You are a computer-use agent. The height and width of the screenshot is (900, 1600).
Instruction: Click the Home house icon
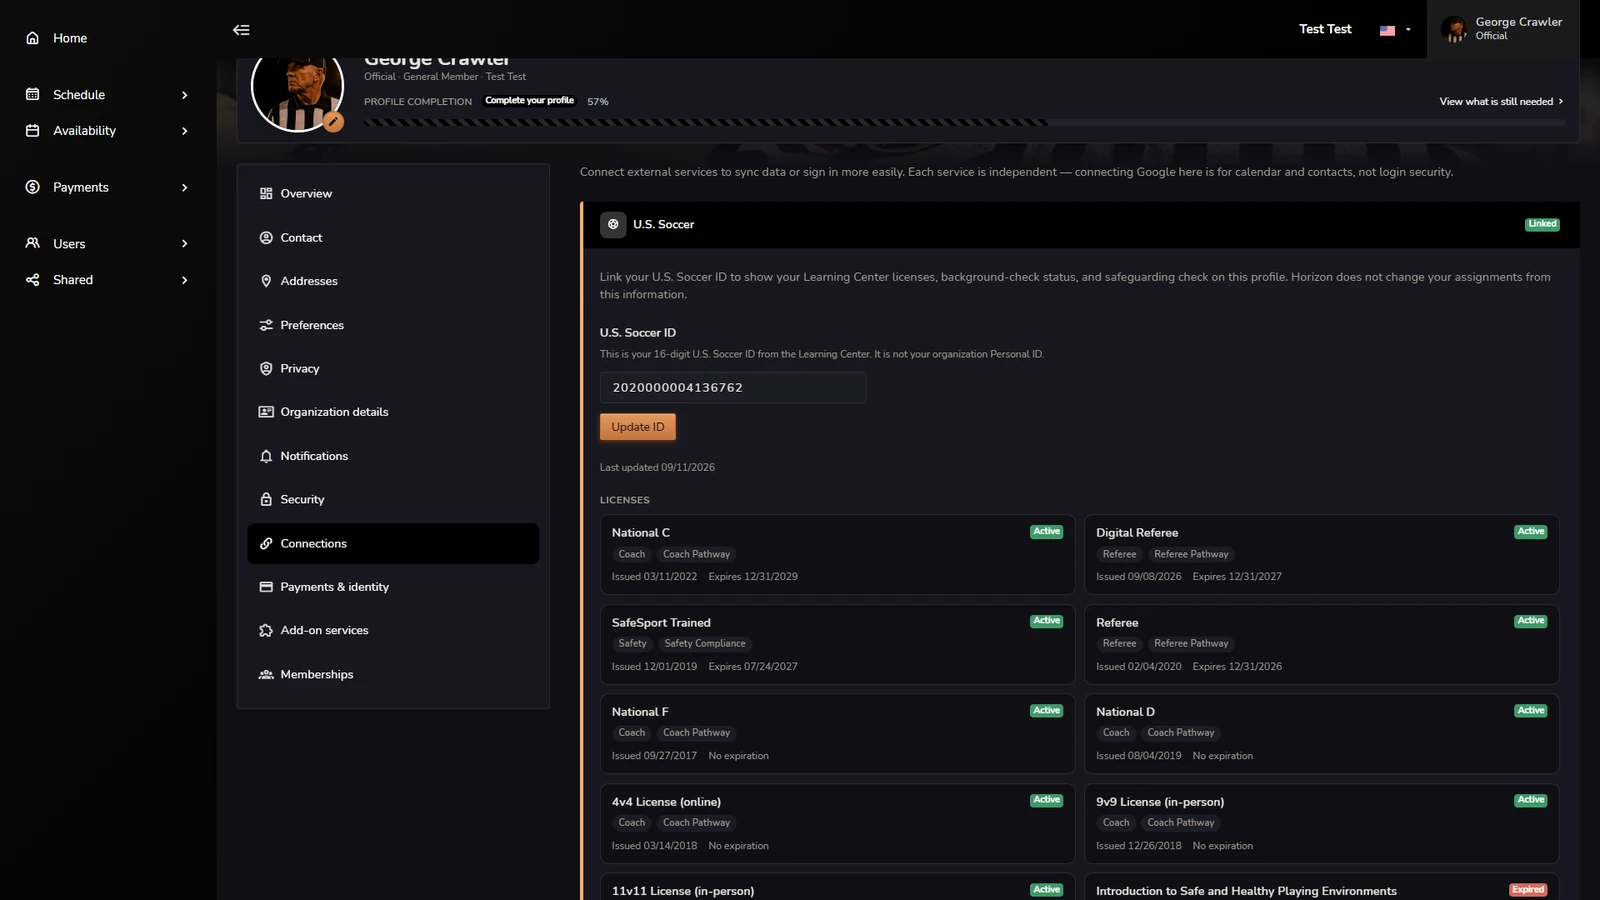[32, 38]
